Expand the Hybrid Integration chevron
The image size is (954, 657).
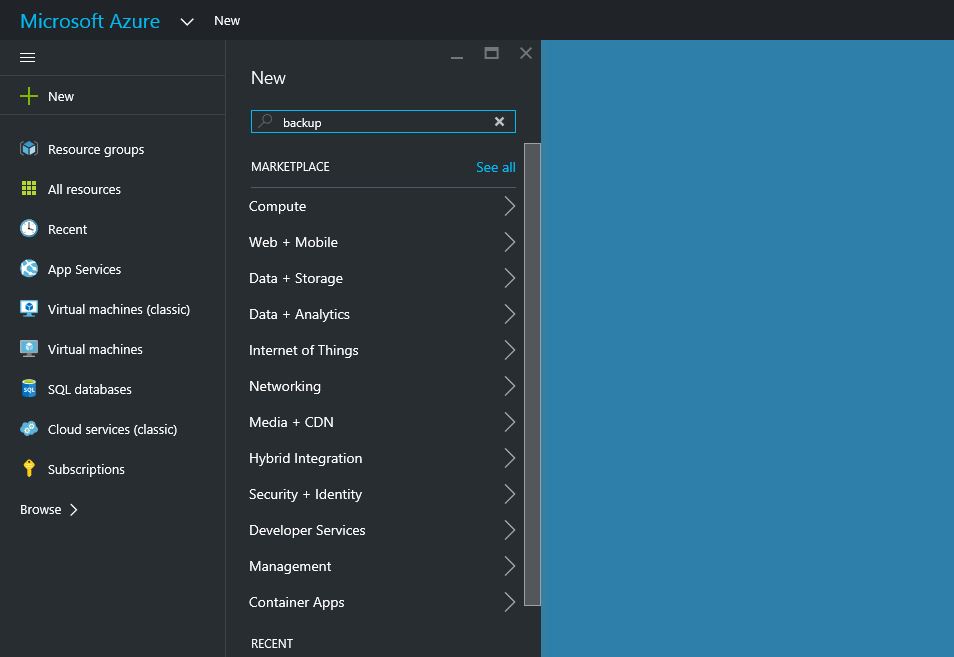pyautogui.click(x=510, y=458)
